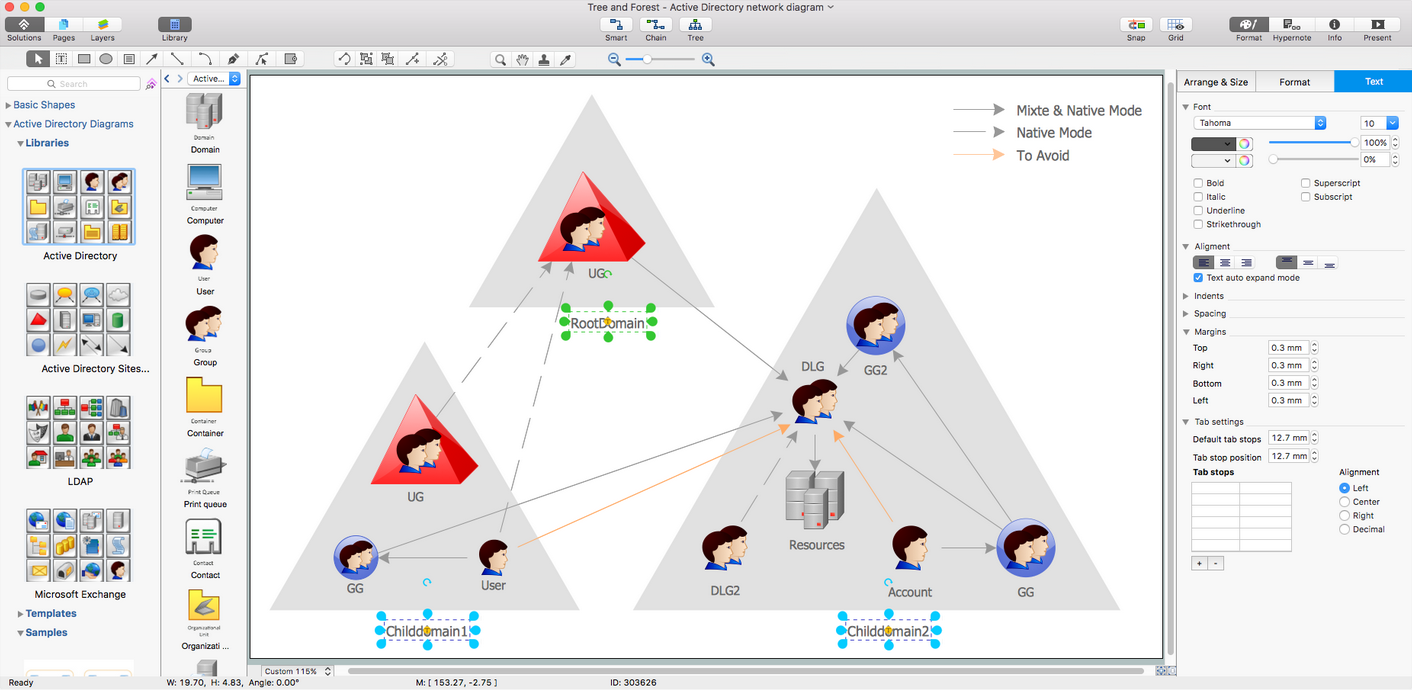The width and height of the screenshot is (1412, 690).
Task: Select the Center tab alignment radio
Action: pyautogui.click(x=1344, y=502)
